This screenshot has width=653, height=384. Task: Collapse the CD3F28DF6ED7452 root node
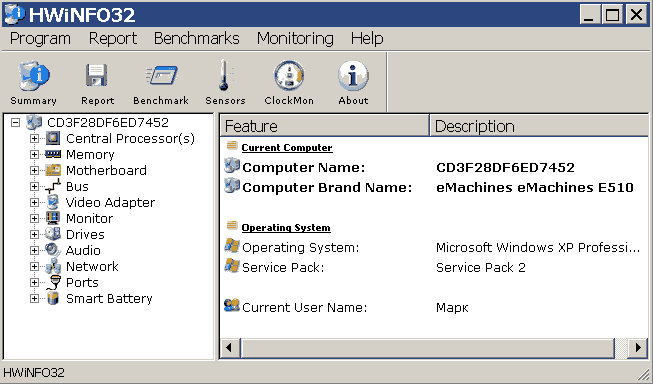(x=15, y=122)
